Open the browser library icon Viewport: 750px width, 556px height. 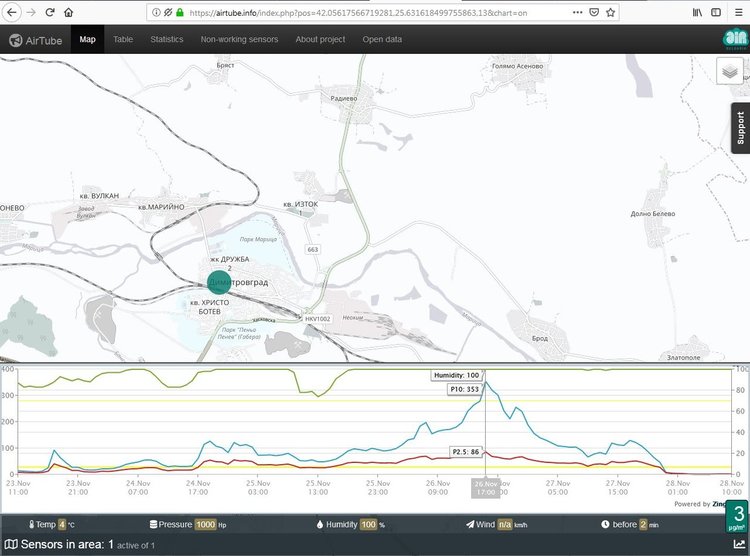click(697, 12)
